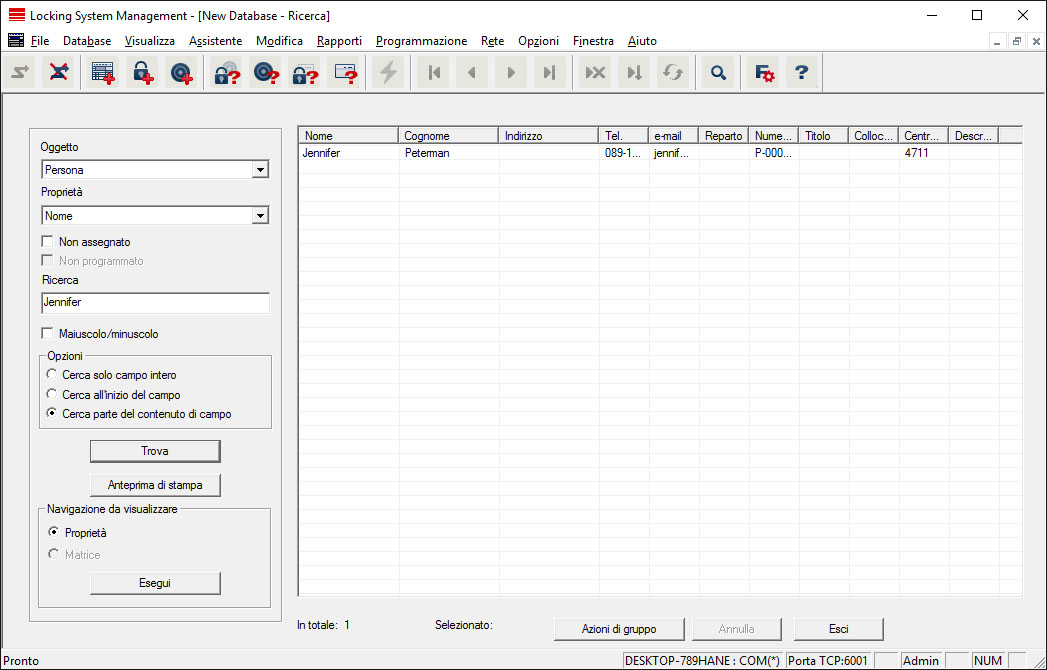Click the red crossed-out arrows toolbar icon

point(59,73)
